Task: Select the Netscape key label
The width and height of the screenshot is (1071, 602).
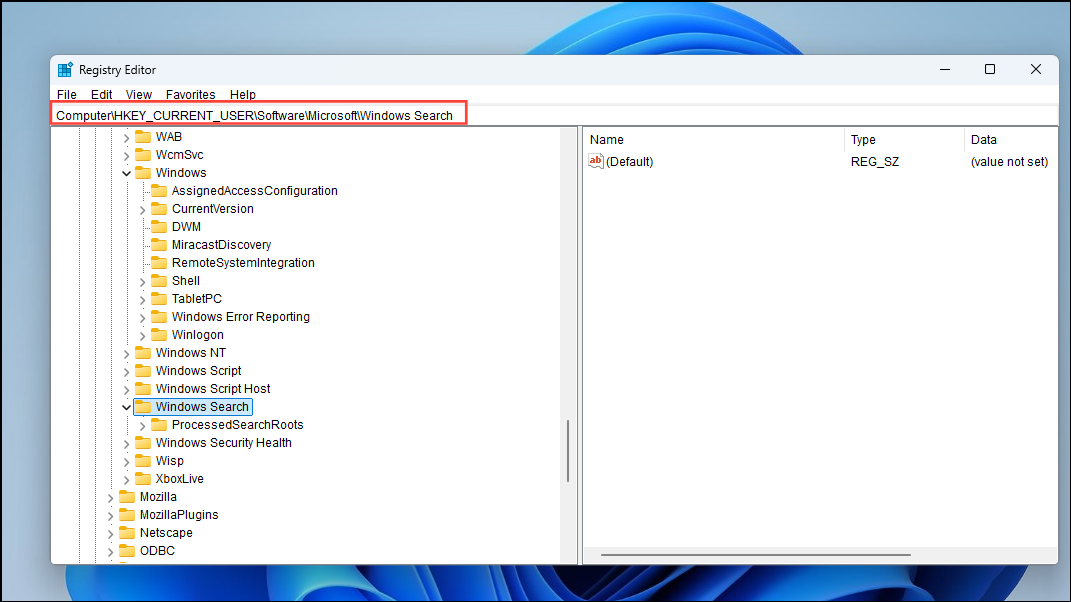Action: 166,532
